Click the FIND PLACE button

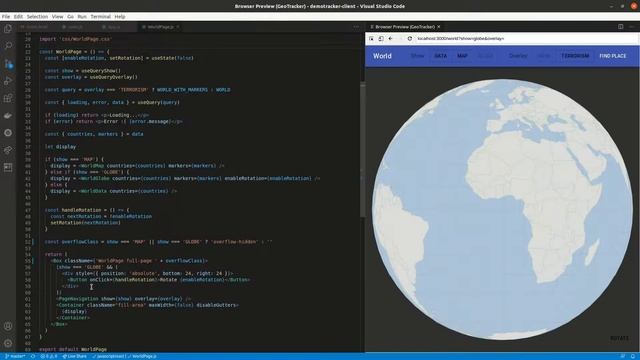[x=613, y=56]
